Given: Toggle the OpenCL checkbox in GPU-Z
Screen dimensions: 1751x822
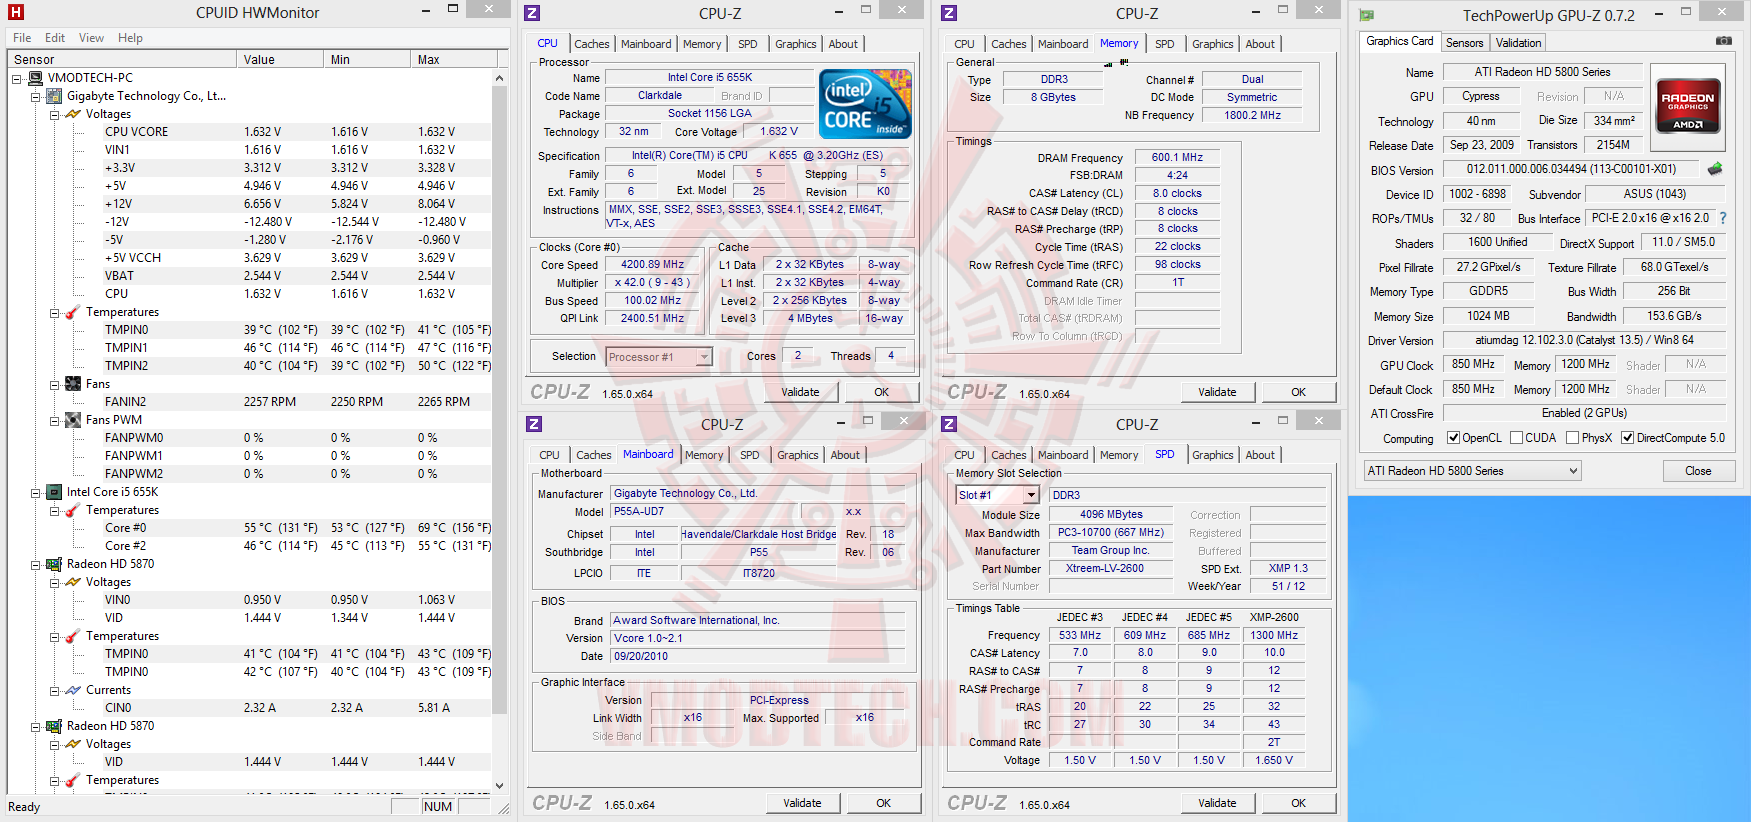Looking at the screenshot, I should (x=1454, y=438).
